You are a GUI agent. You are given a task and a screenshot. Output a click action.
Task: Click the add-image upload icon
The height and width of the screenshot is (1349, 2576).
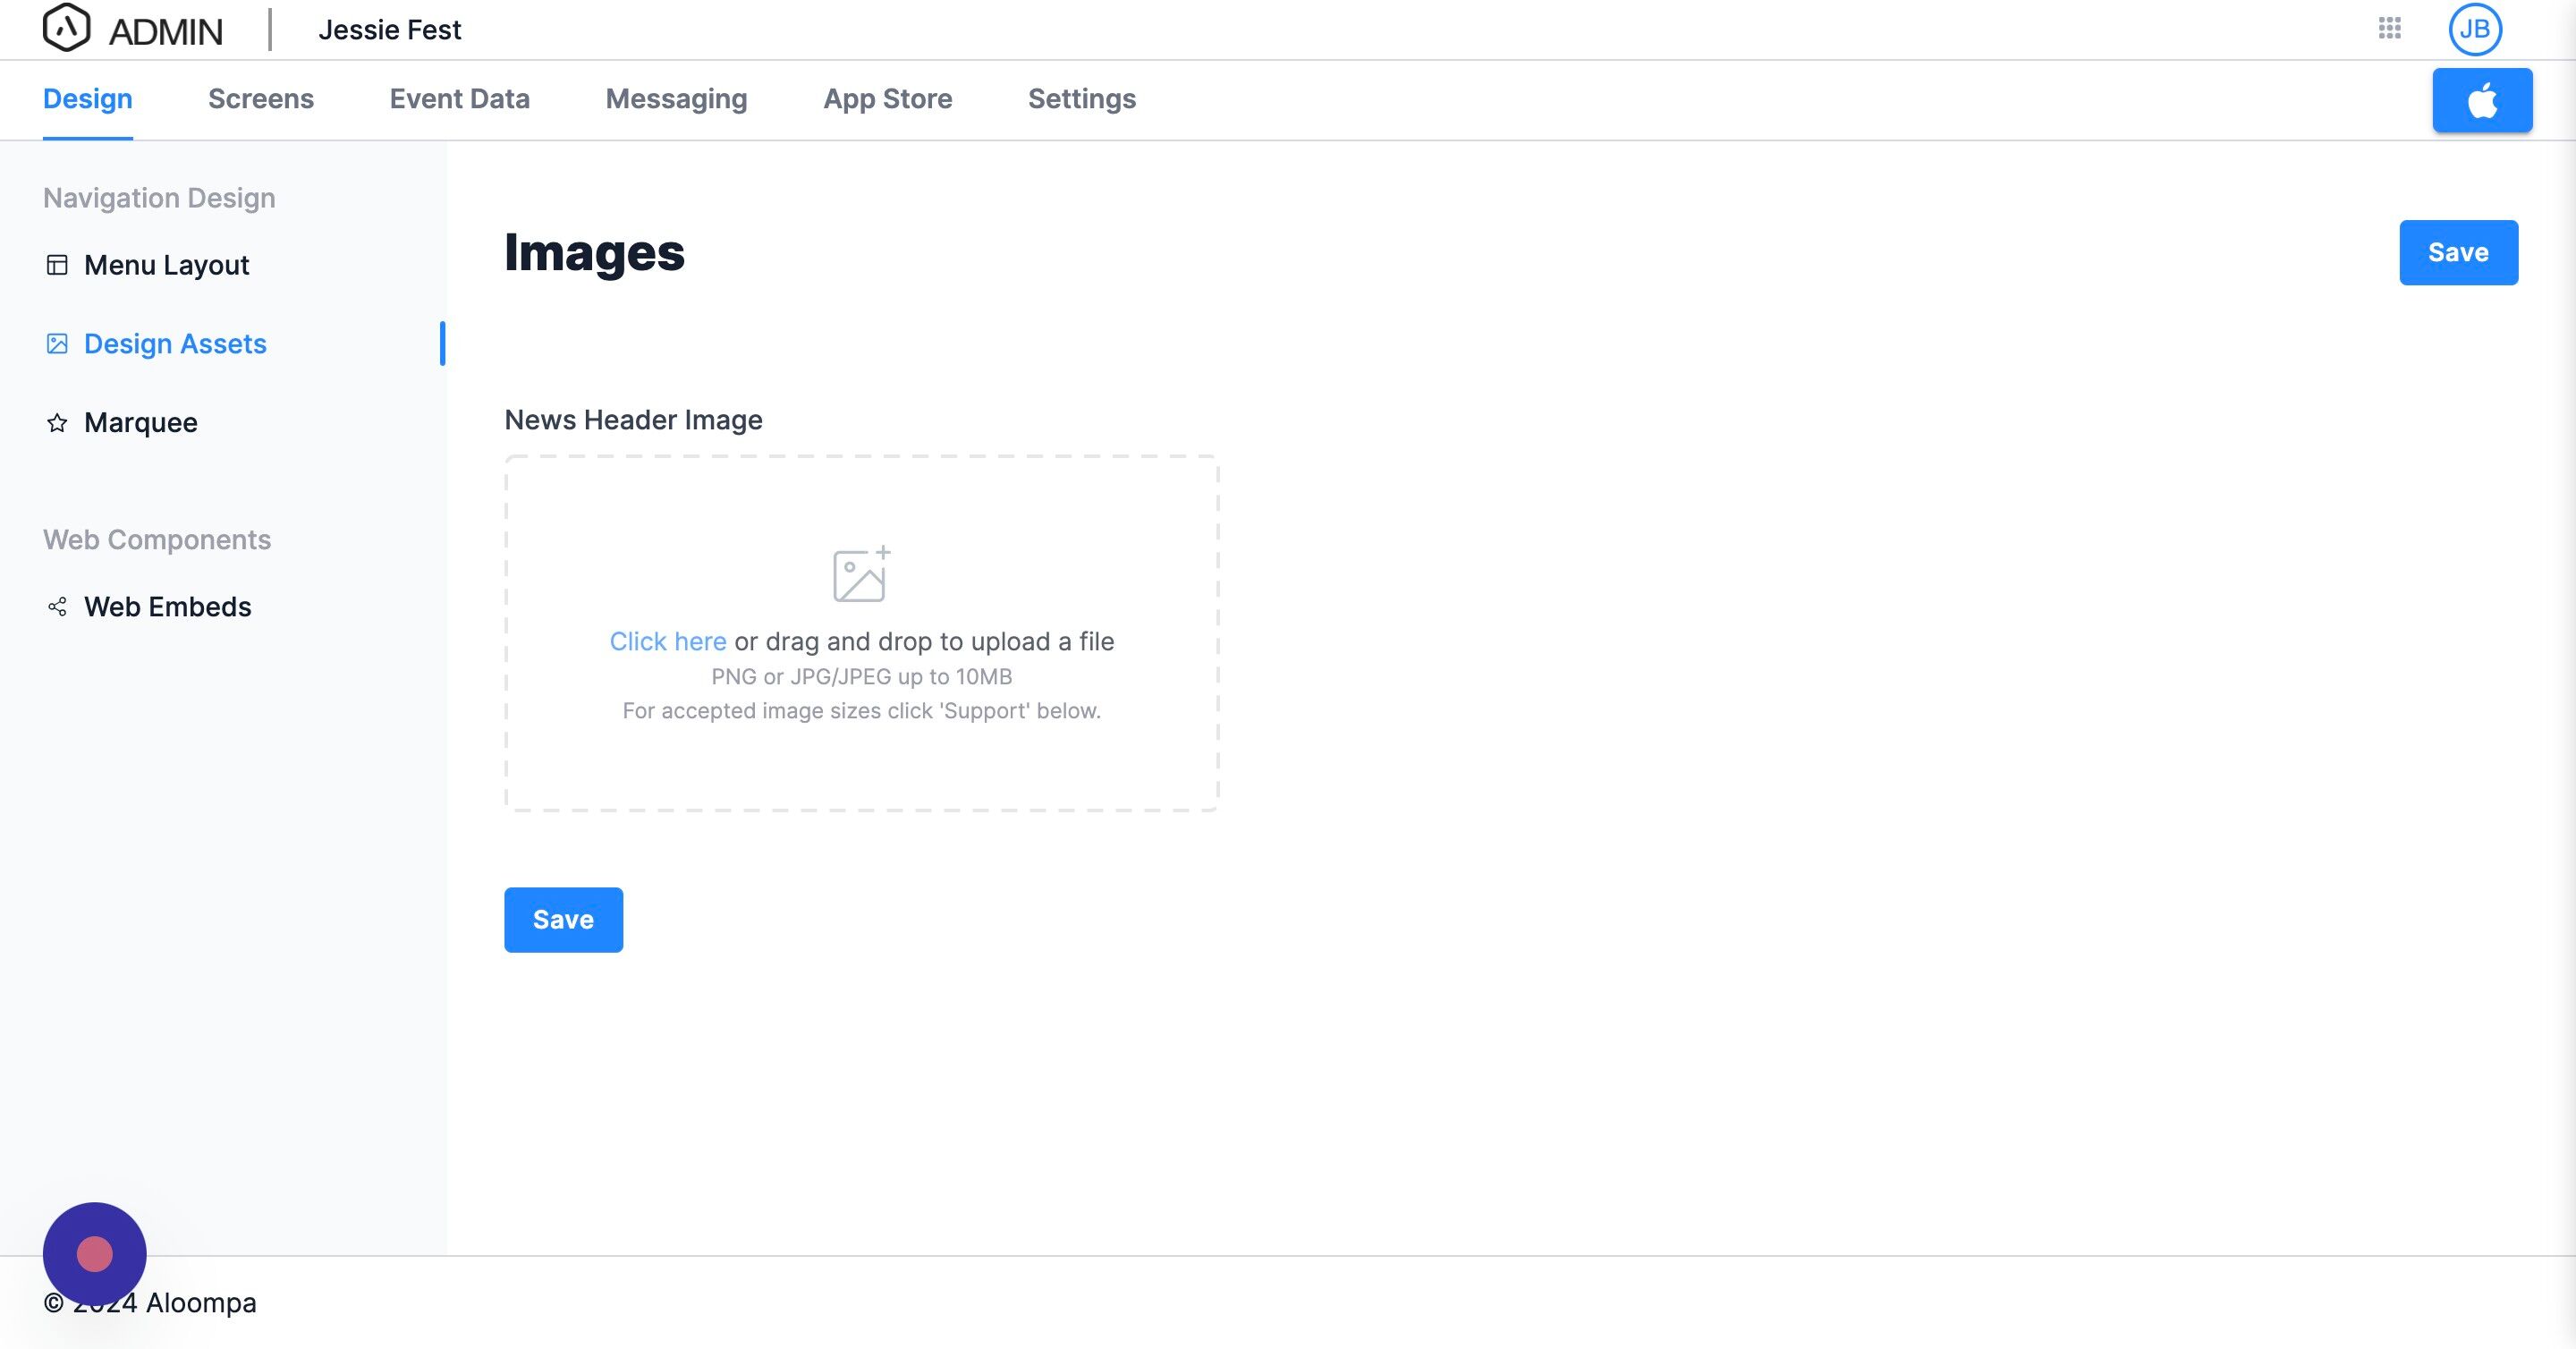point(860,574)
